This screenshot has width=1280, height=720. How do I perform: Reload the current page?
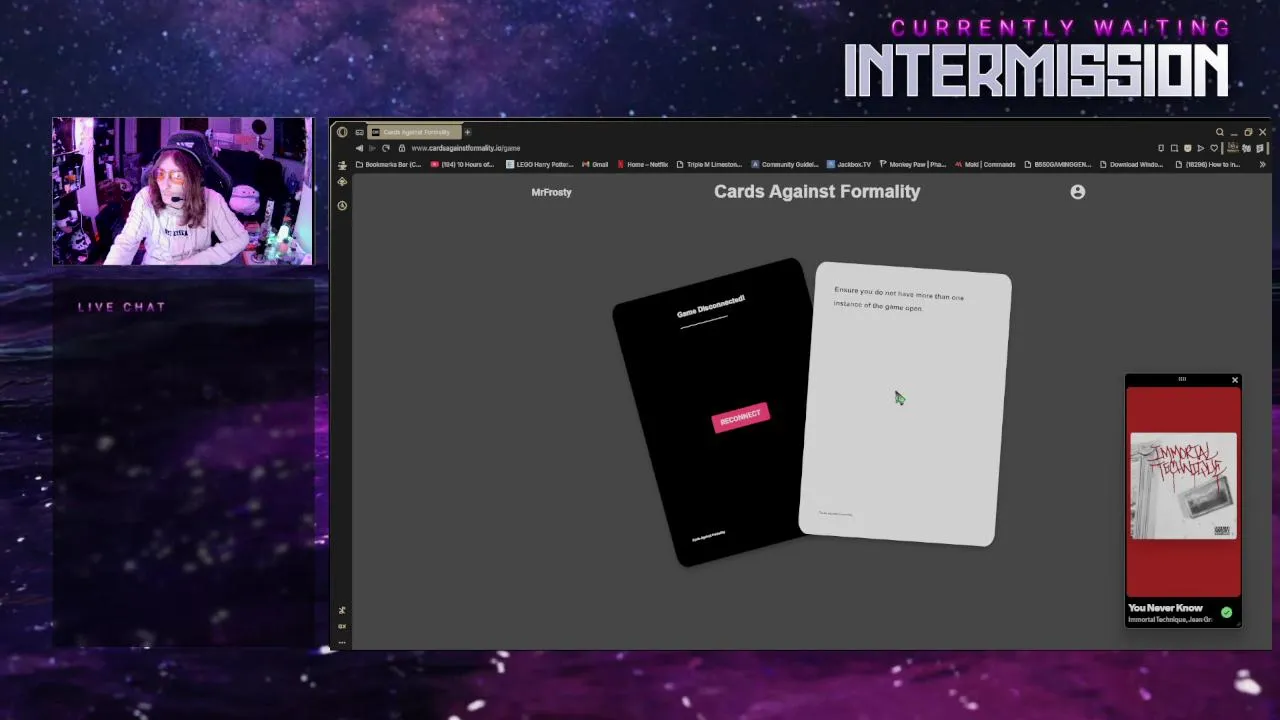tap(386, 148)
